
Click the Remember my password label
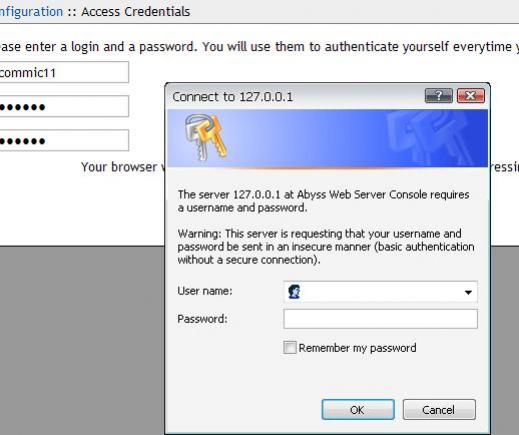pyautogui.click(x=357, y=348)
